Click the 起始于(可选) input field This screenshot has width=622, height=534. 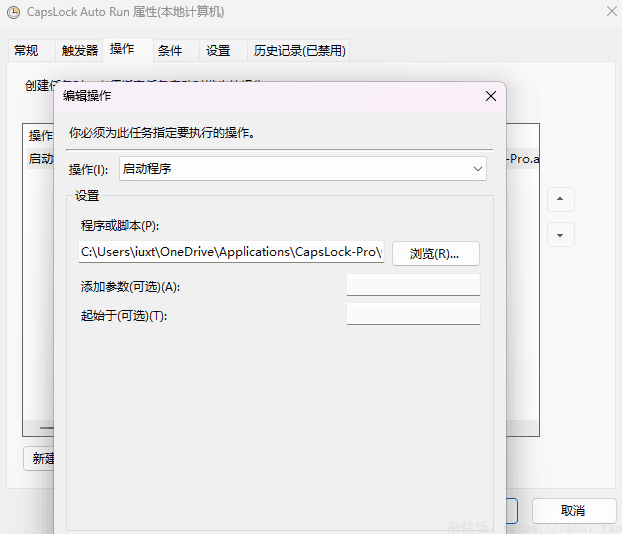click(413, 315)
